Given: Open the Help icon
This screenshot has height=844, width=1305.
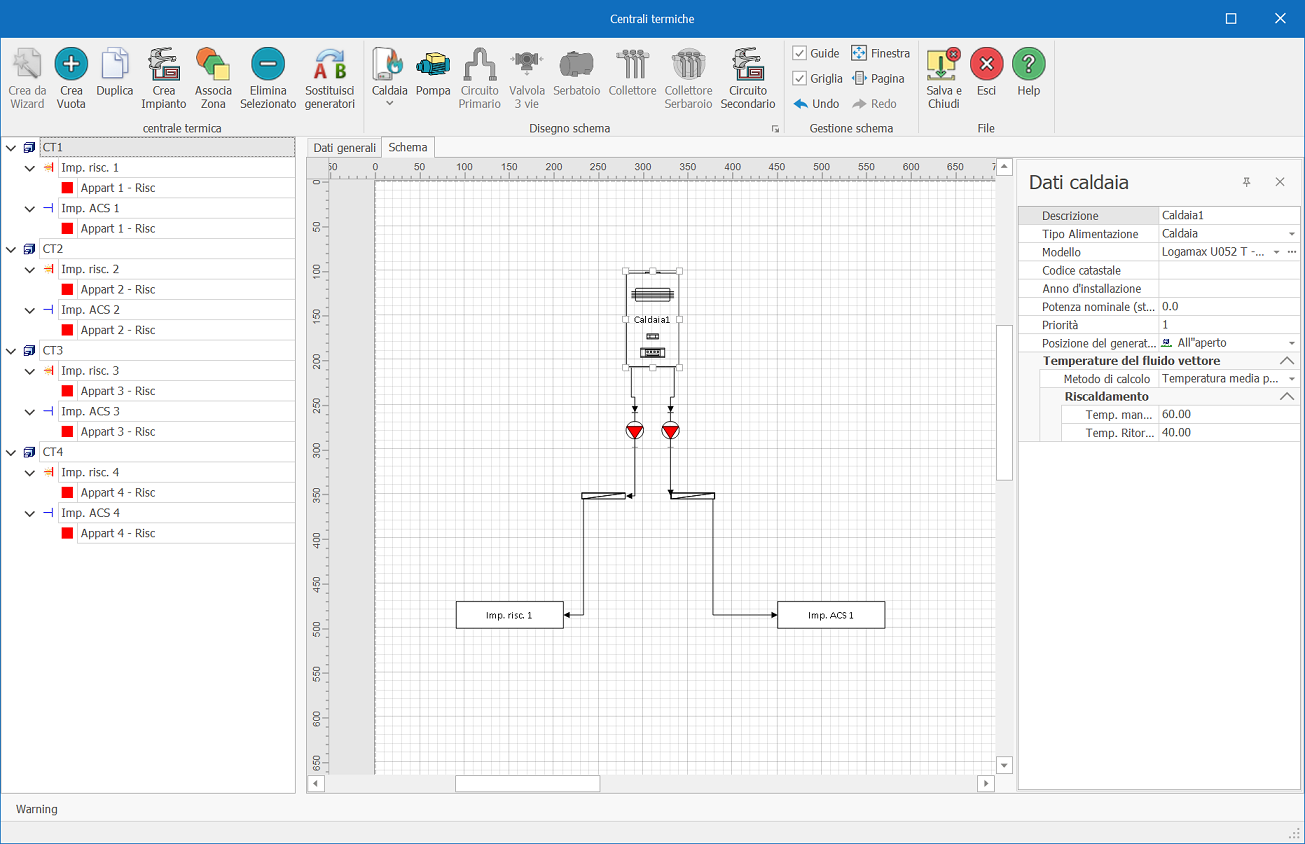Looking at the screenshot, I should [1029, 65].
